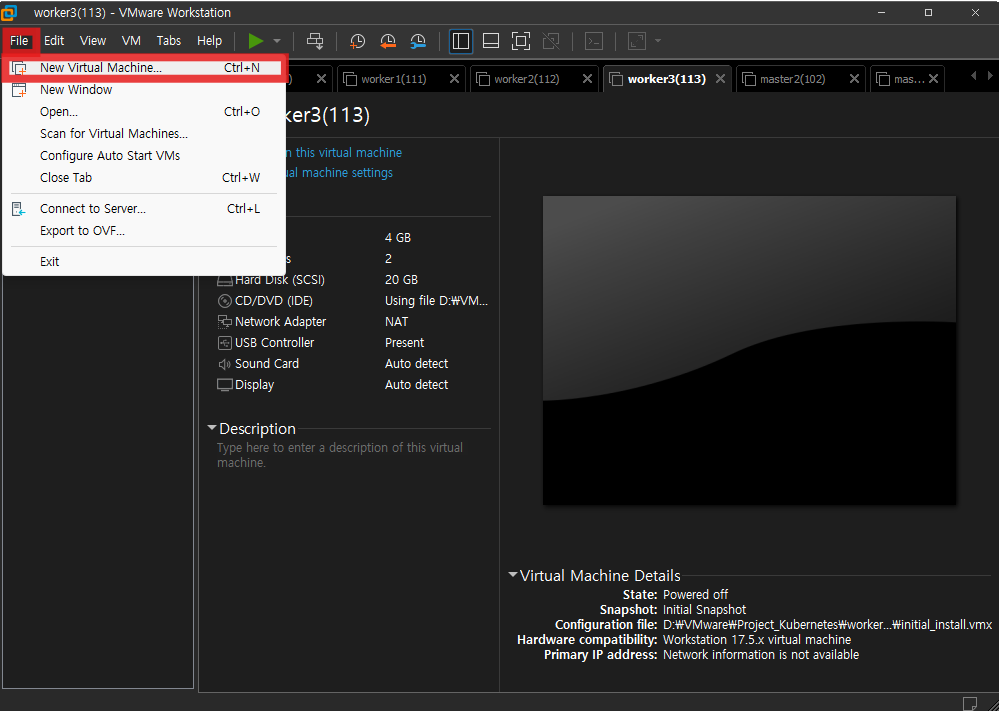Close the worker1(111) tab
Image resolution: width=999 pixels, height=711 pixels.
(x=454, y=79)
